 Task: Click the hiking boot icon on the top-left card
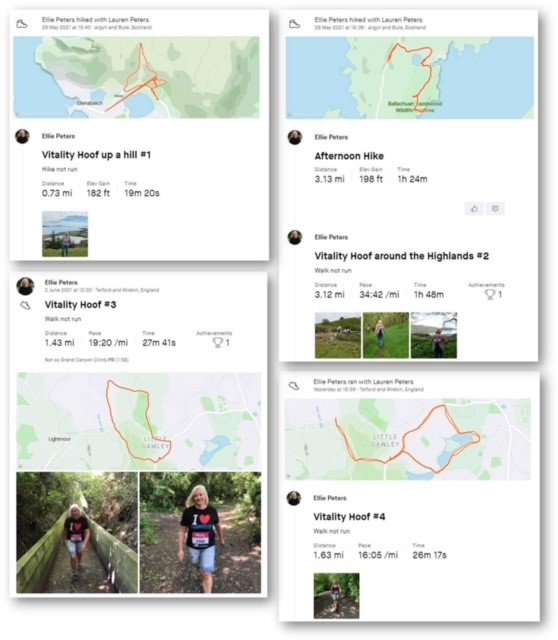(22, 24)
